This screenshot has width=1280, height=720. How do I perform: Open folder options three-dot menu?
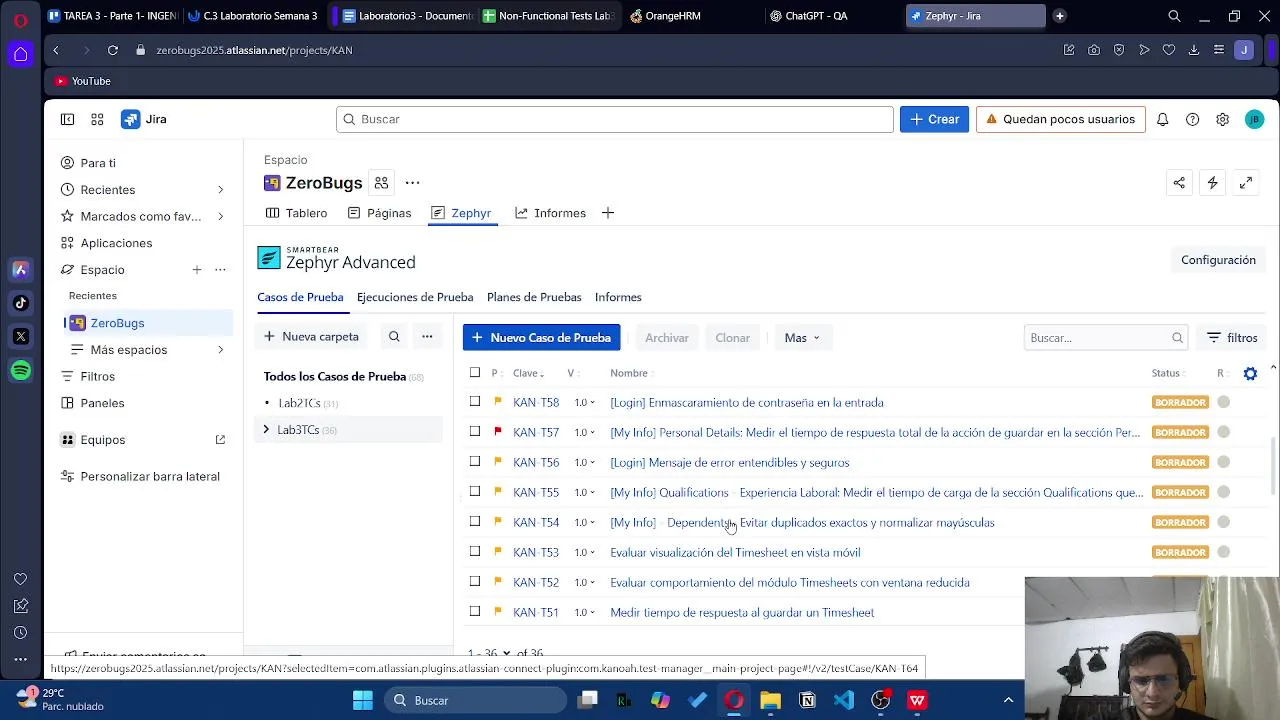[x=427, y=337]
